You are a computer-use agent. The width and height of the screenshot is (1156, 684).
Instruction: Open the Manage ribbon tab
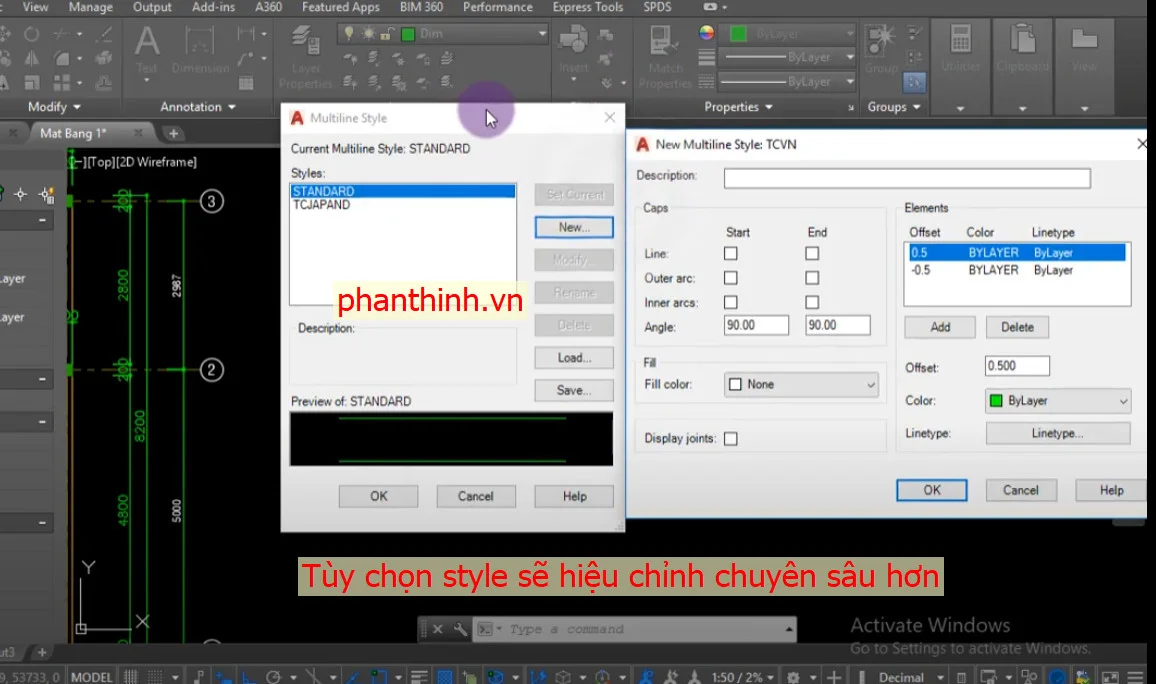pos(91,7)
